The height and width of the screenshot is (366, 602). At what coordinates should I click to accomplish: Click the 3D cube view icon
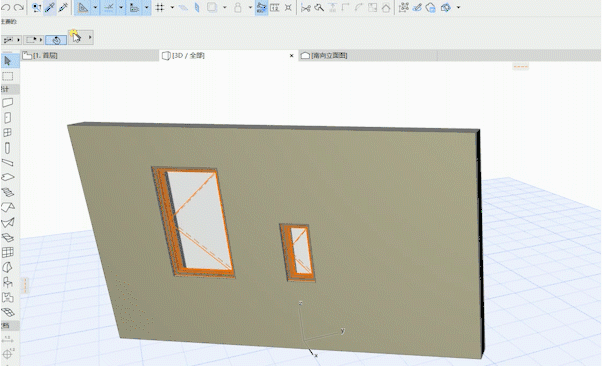pos(446,7)
